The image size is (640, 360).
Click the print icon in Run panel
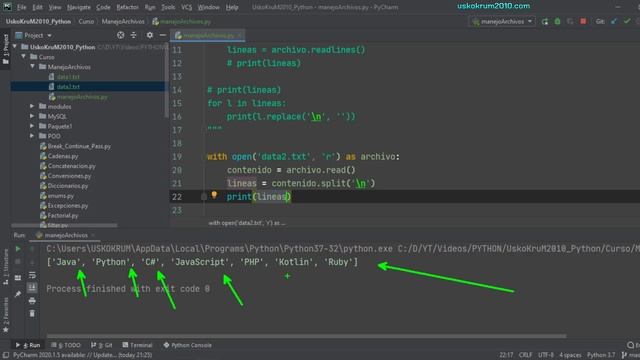[x=32, y=301]
